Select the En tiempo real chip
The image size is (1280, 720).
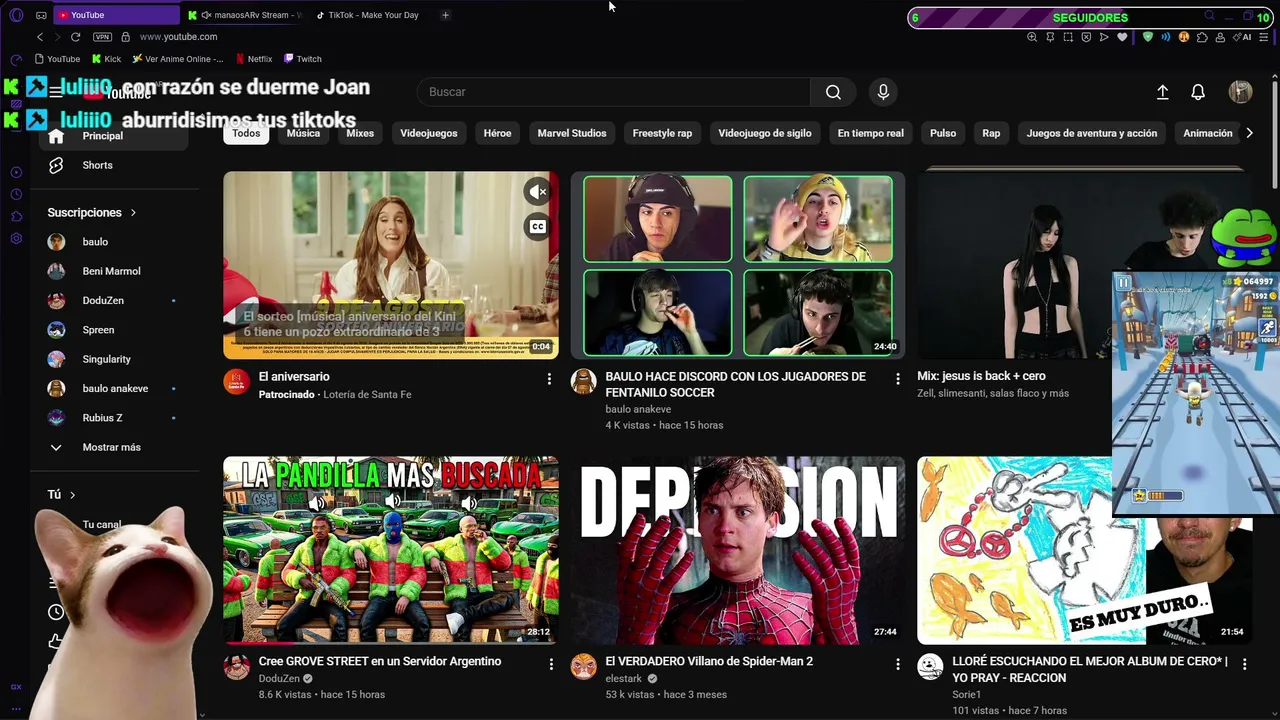pos(870,133)
